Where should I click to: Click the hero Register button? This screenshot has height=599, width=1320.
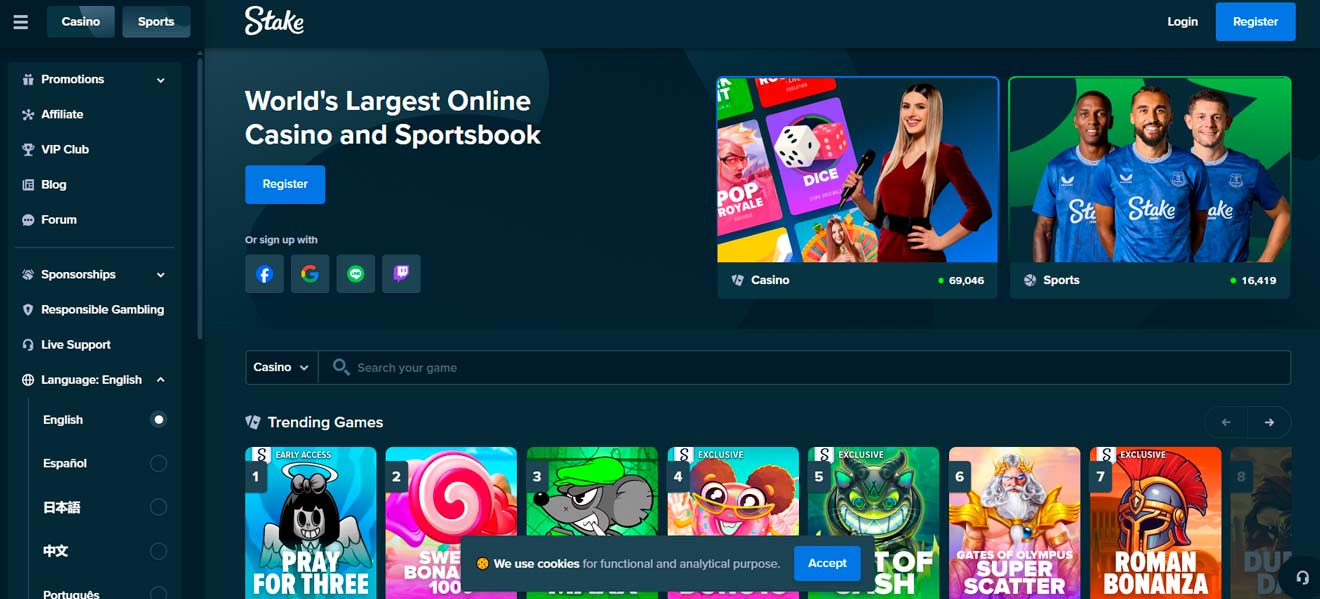[x=285, y=184]
